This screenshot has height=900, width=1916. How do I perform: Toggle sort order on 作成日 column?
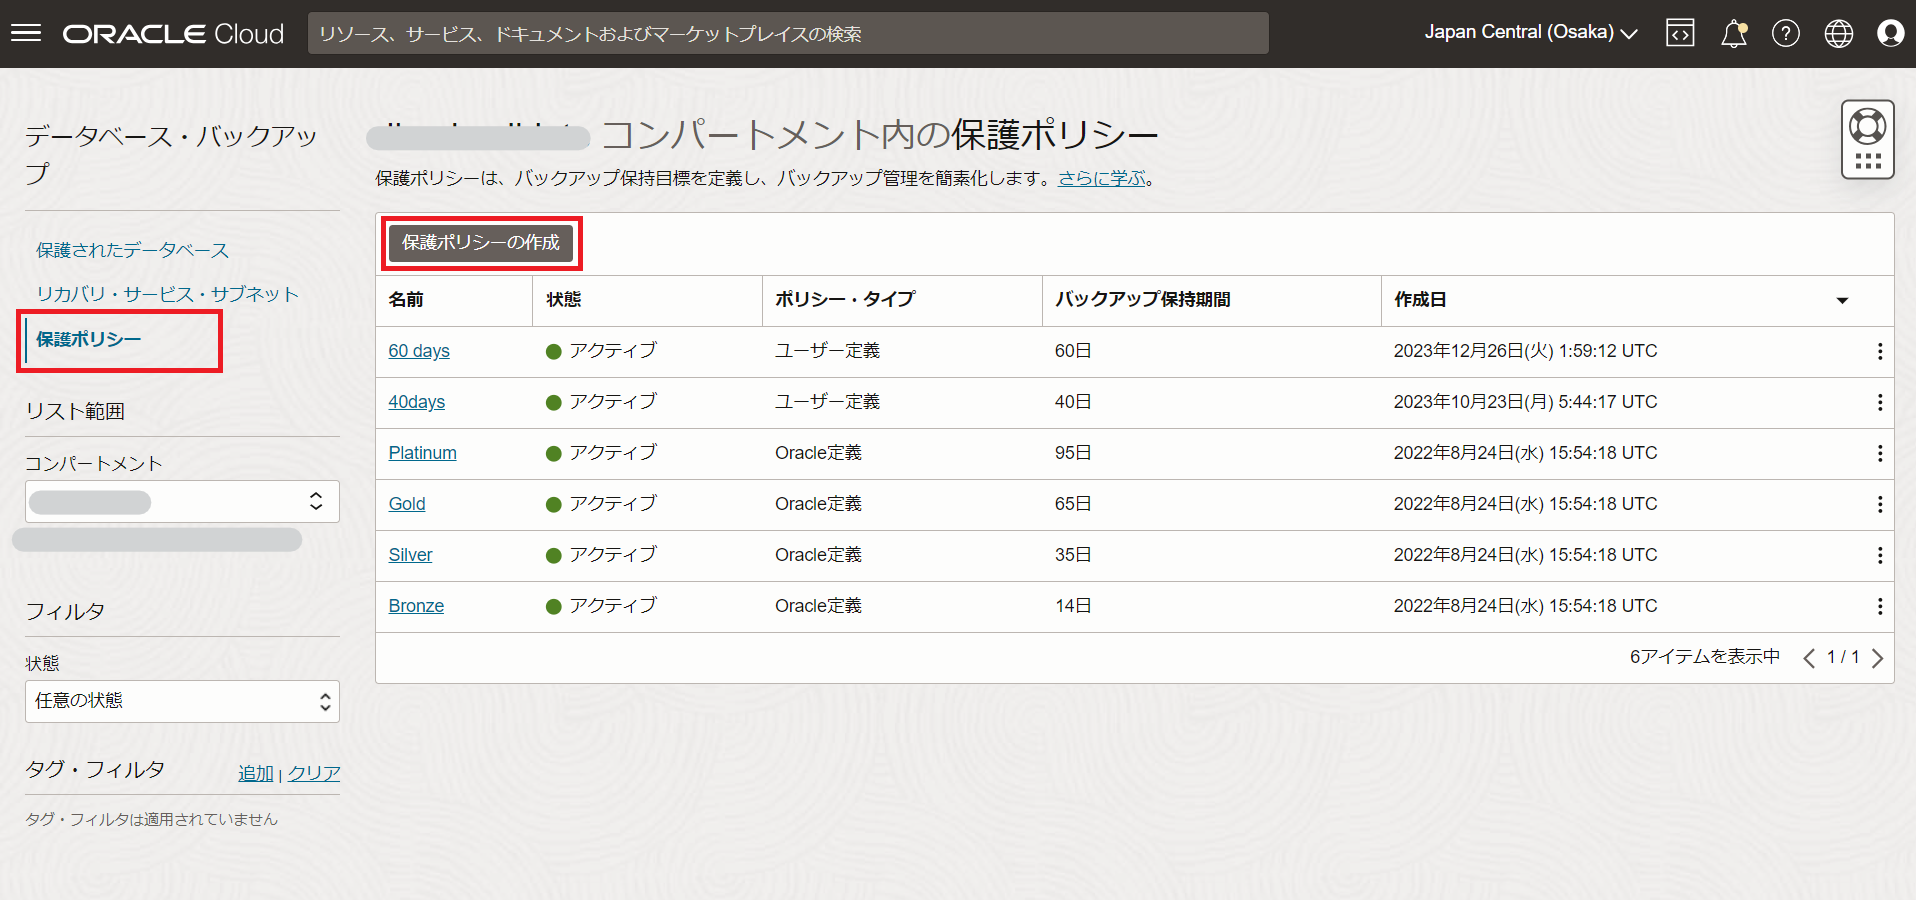(1842, 300)
